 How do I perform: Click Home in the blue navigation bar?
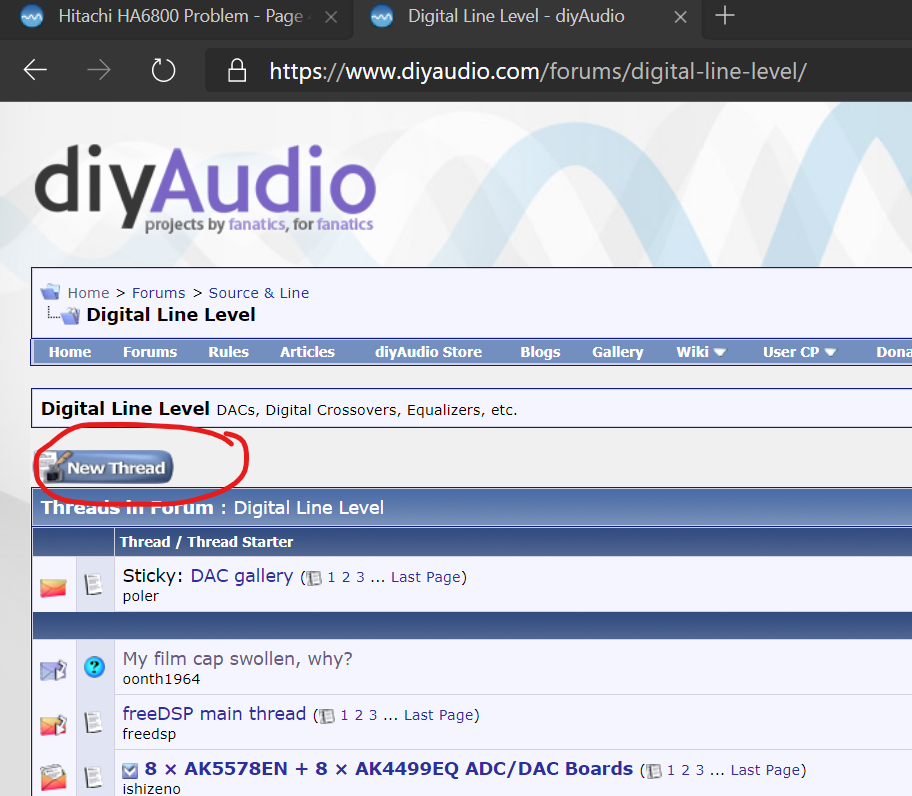pos(70,352)
